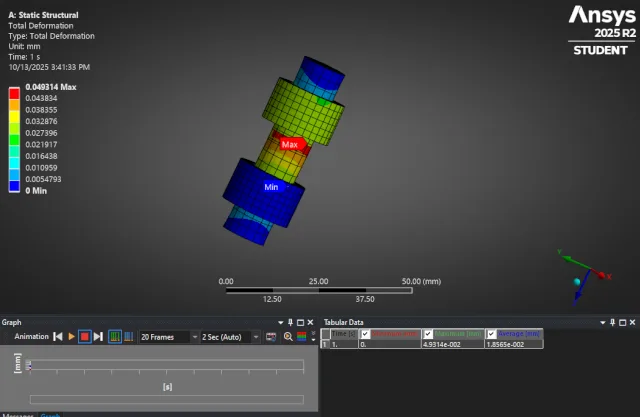The height and width of the screenshot is (417, 640).
Task: Click the blue Min probe label
Action: (273, 187)
